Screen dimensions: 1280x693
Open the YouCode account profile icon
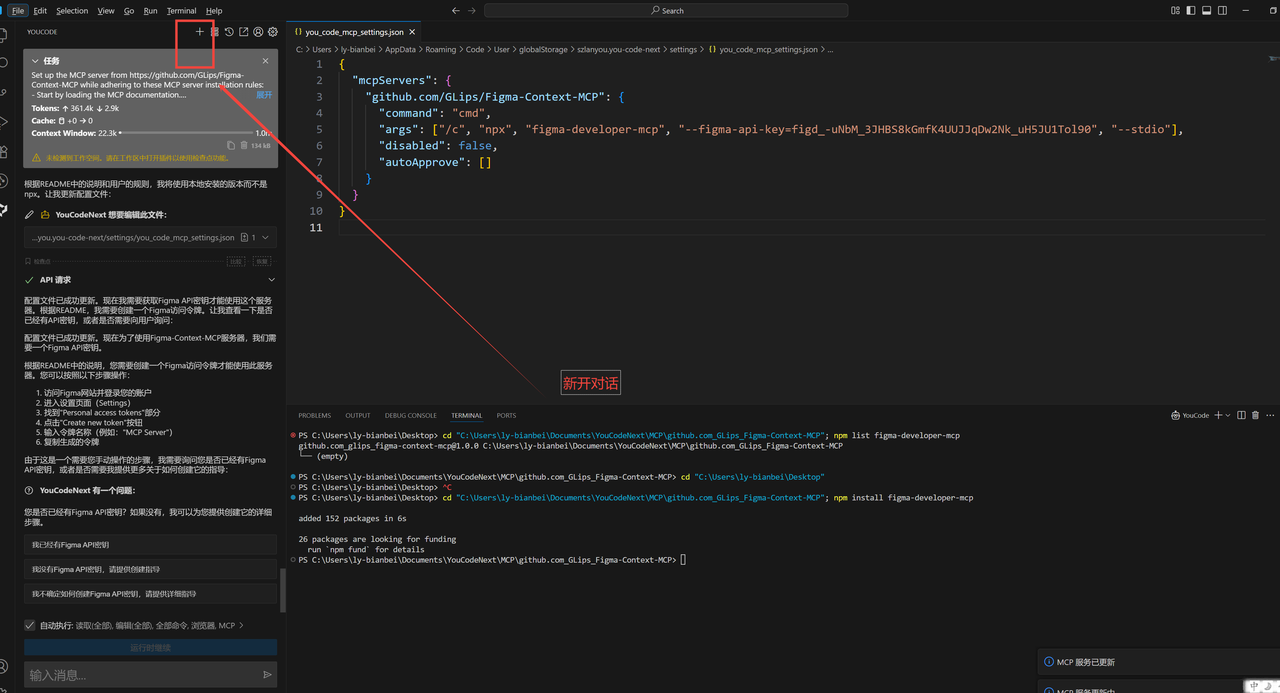(258, 32)
